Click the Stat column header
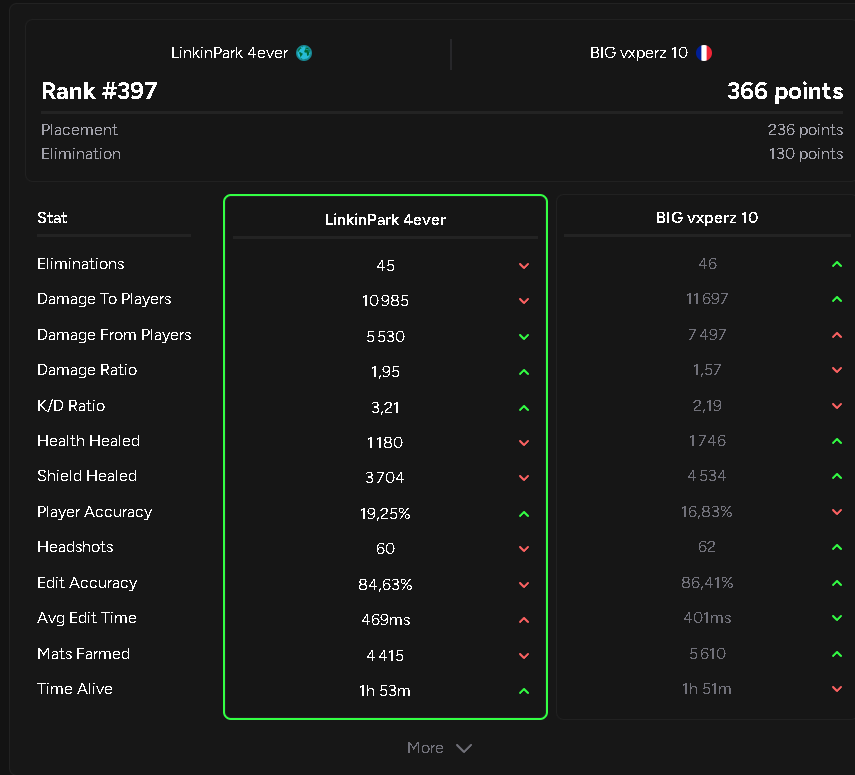This screenshot has width=855, height=775. [x=52, y=218]
